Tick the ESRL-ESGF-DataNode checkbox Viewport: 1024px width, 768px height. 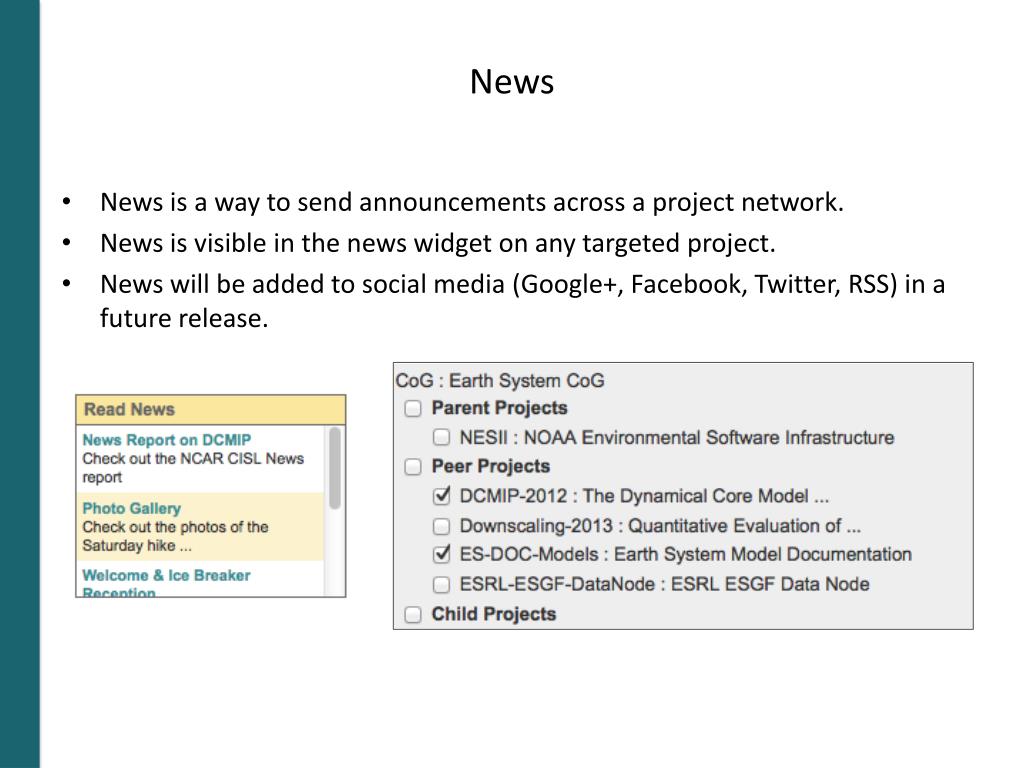pyautogui.click(x=441, y=584)
